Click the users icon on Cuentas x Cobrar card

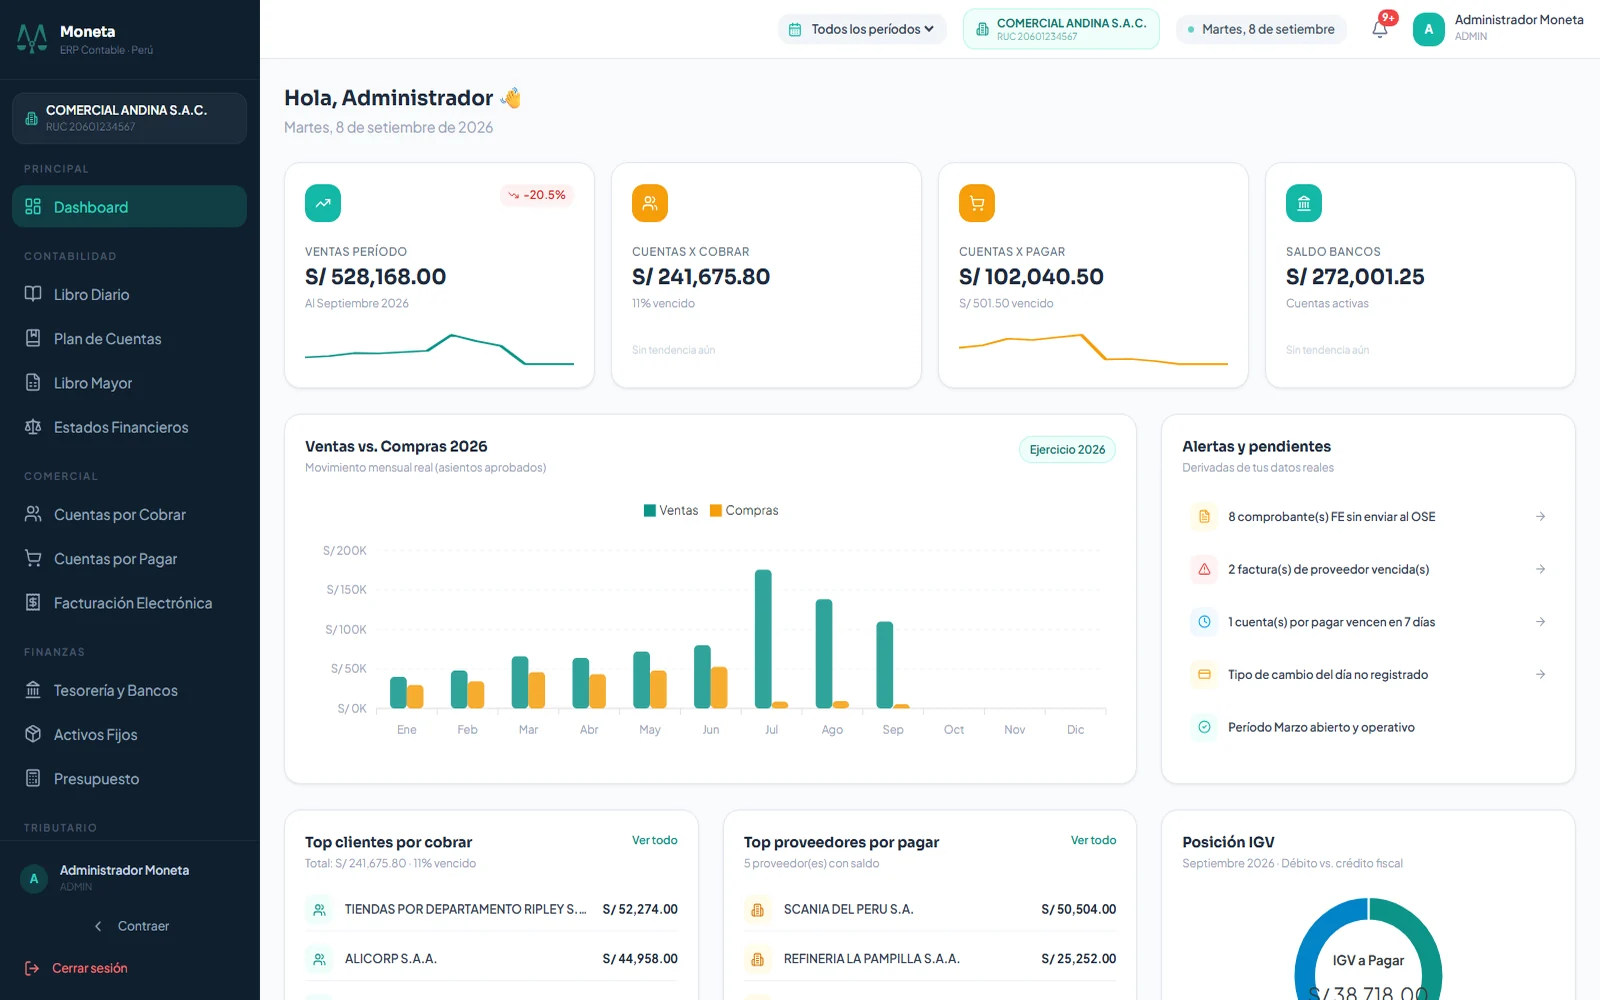[650, 203]
